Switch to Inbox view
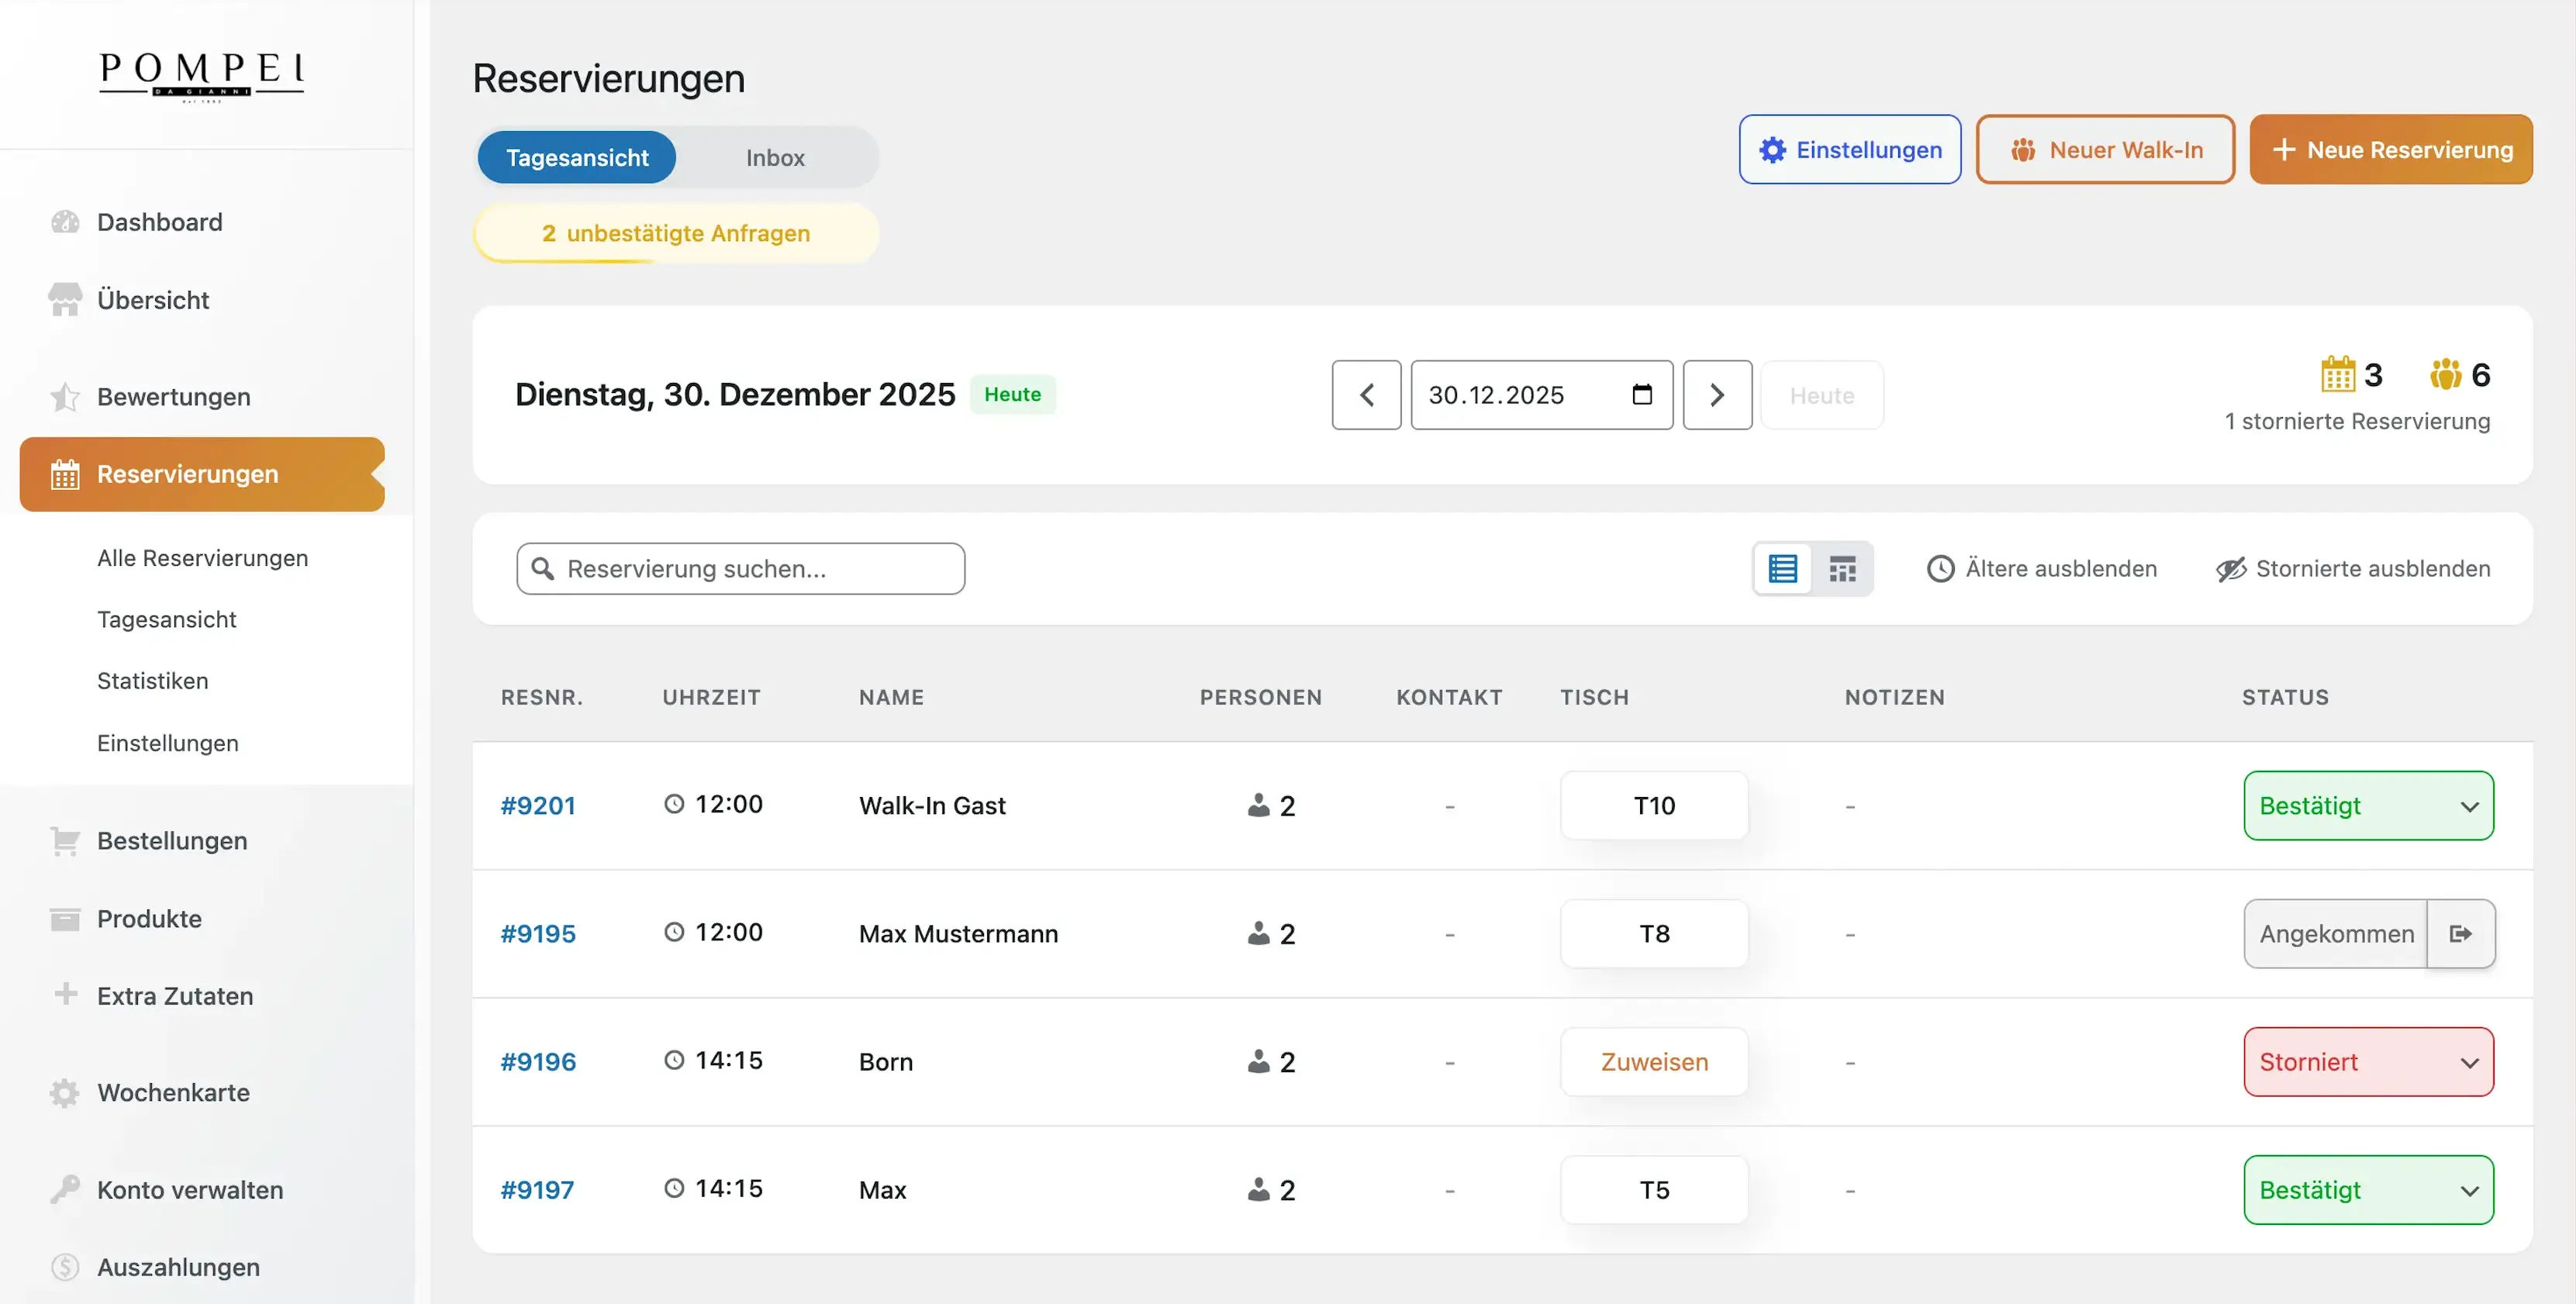 tap(775, 158)
